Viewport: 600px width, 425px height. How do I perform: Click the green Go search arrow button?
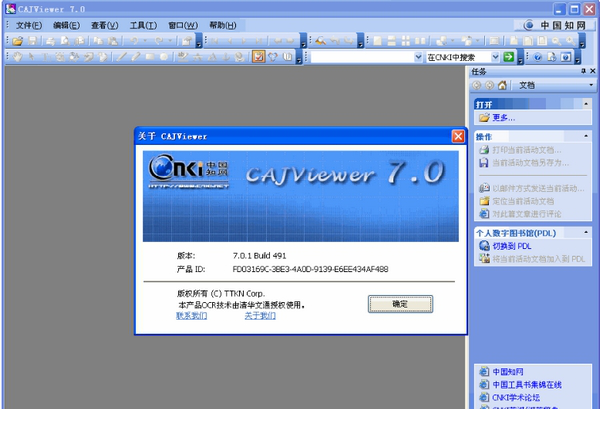509,57
